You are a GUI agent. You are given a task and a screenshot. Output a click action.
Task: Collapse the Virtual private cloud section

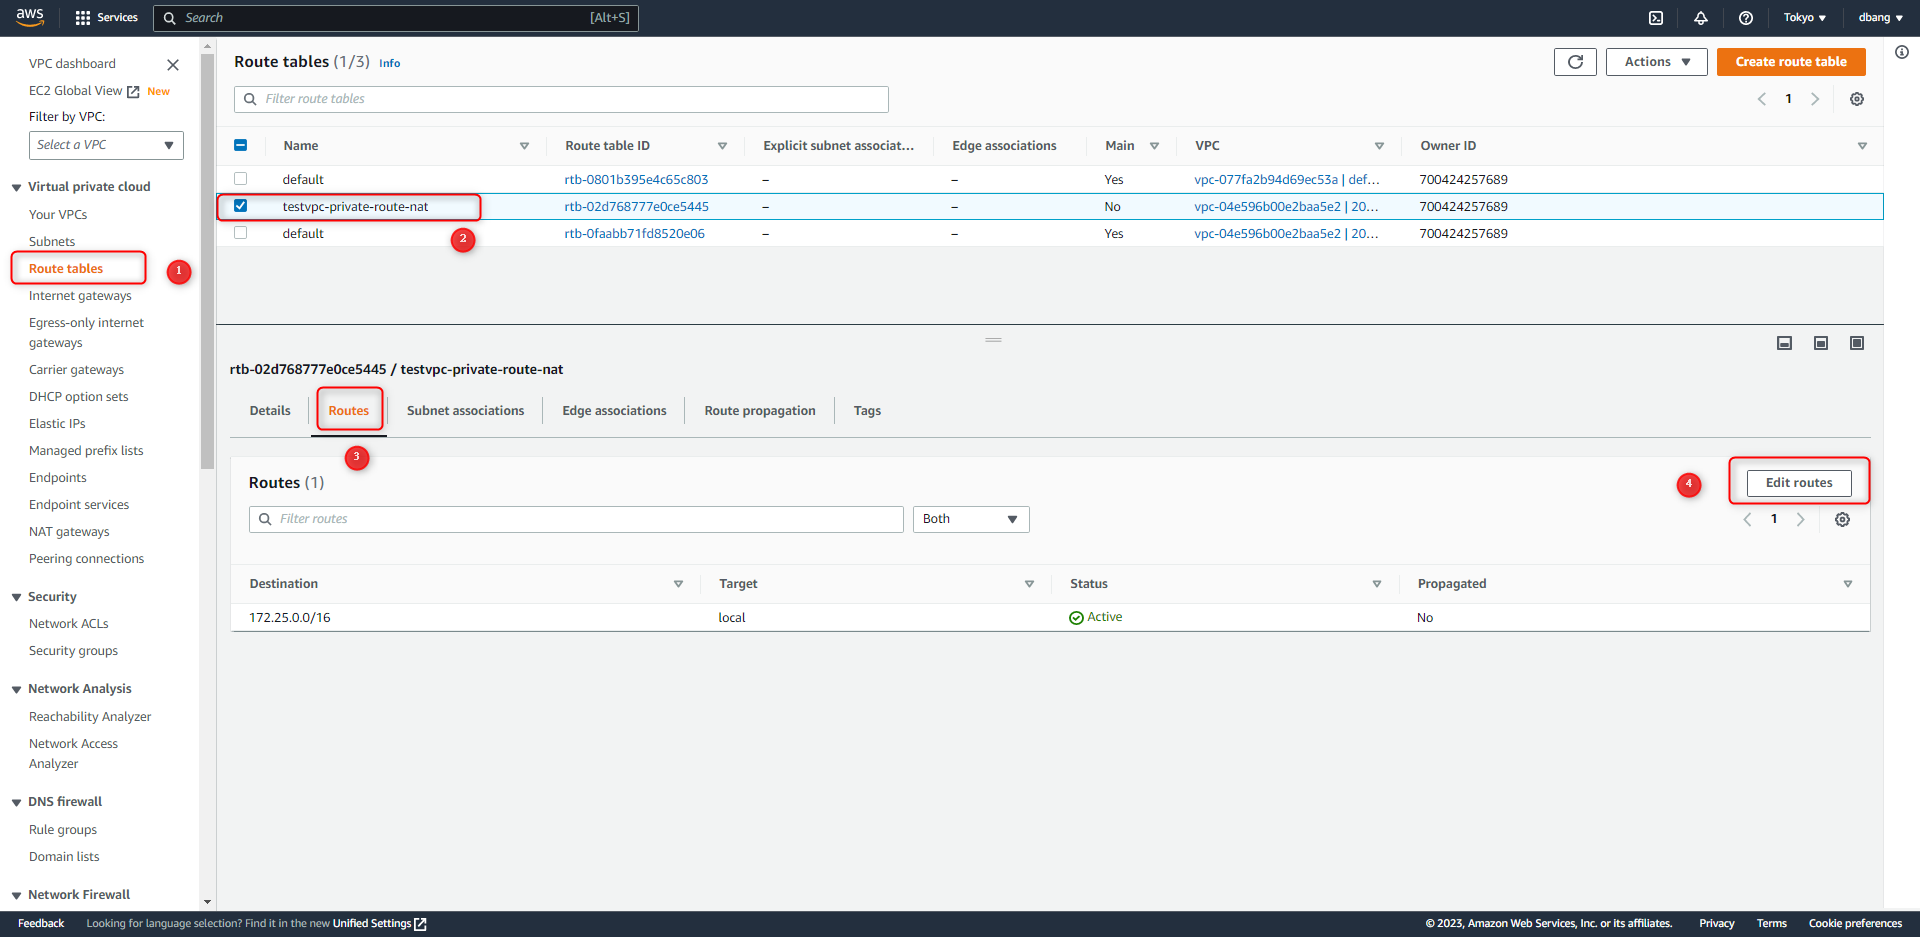coord(17,188)
